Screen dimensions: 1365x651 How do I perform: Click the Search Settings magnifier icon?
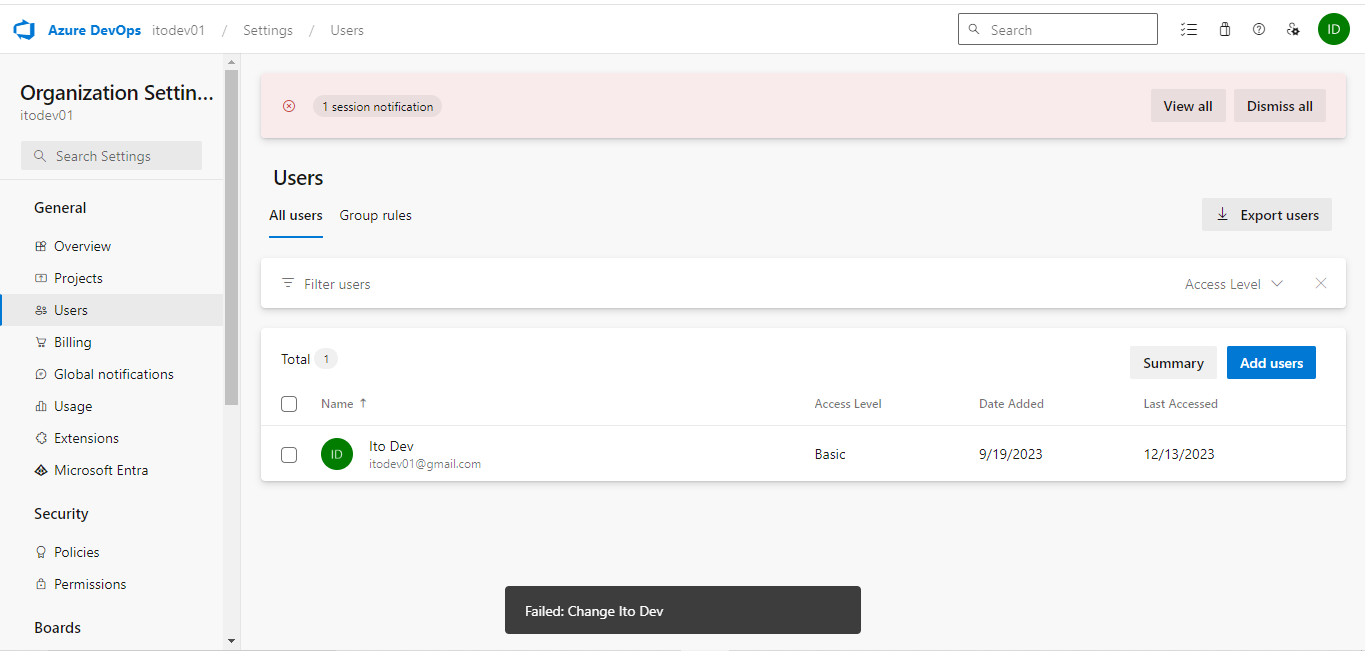[x=40, y=156]
